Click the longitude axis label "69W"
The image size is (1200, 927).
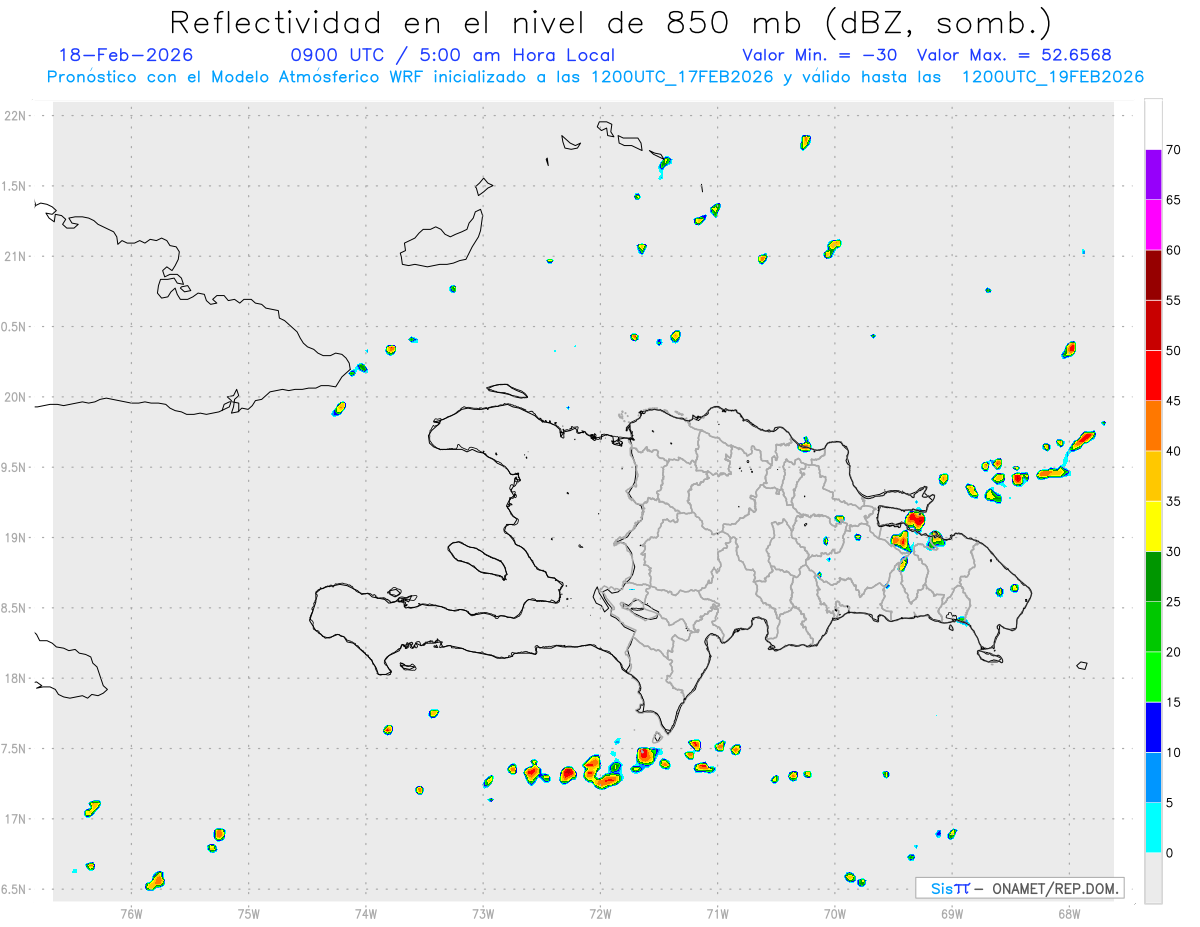952,912
